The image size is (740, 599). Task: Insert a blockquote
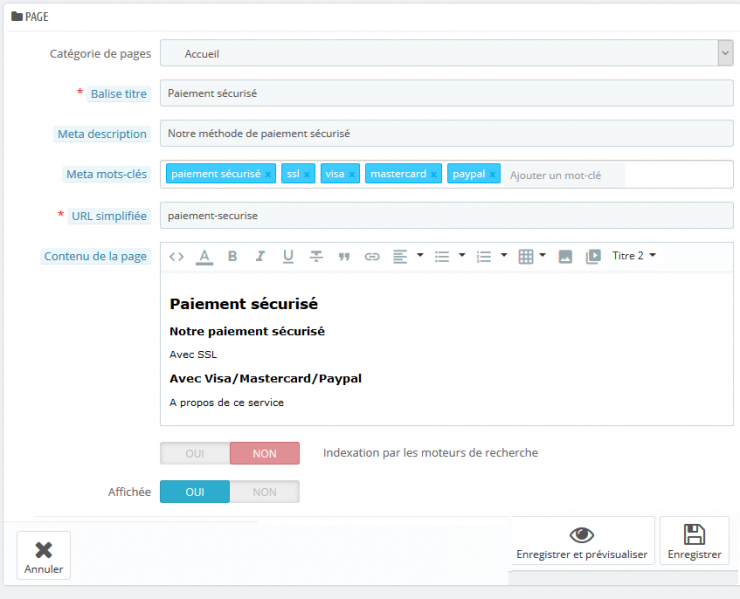tap(344, 257)
